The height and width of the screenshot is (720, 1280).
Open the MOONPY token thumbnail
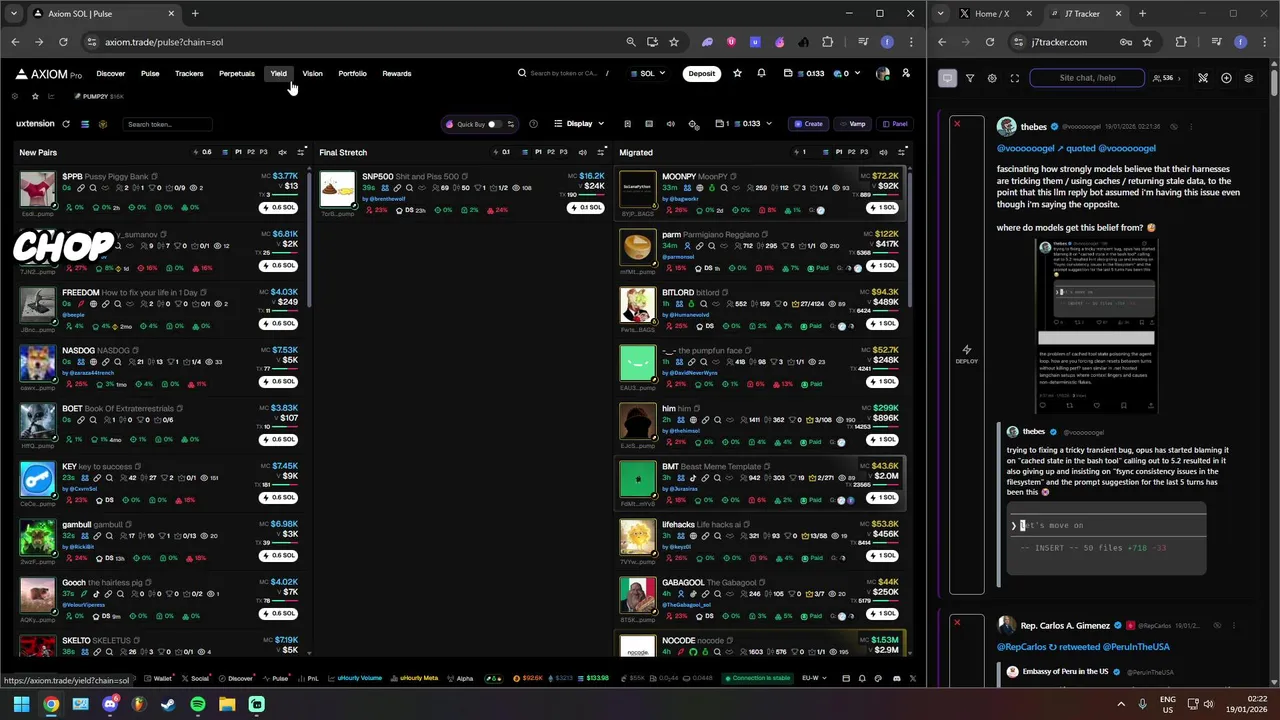pos(638,189)
